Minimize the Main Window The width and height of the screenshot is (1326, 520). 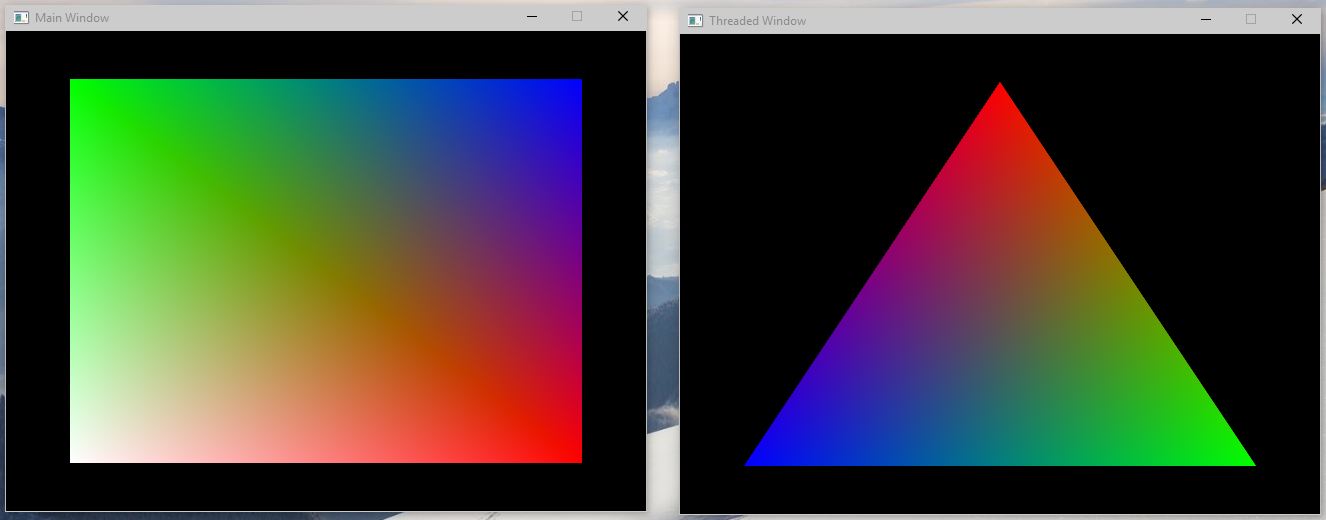coord(532,17)
